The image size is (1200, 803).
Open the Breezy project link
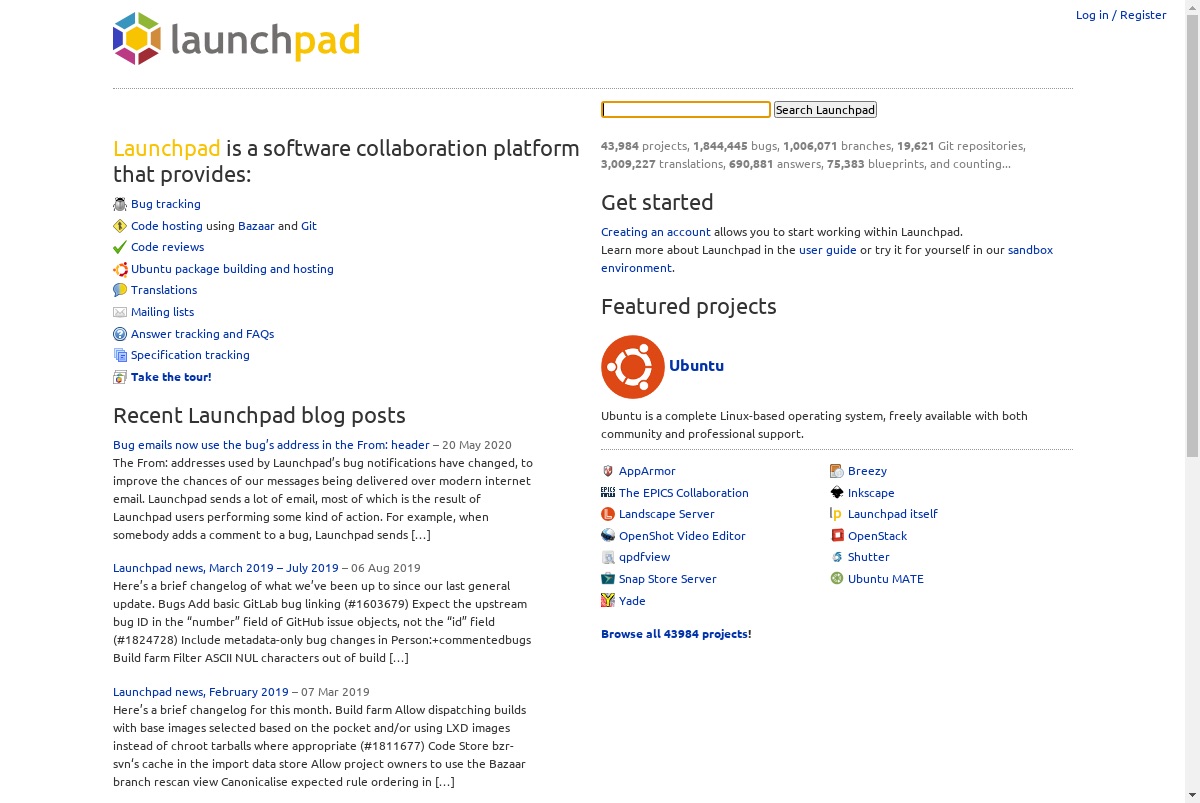pyautogui.click(x=868, y=471)
